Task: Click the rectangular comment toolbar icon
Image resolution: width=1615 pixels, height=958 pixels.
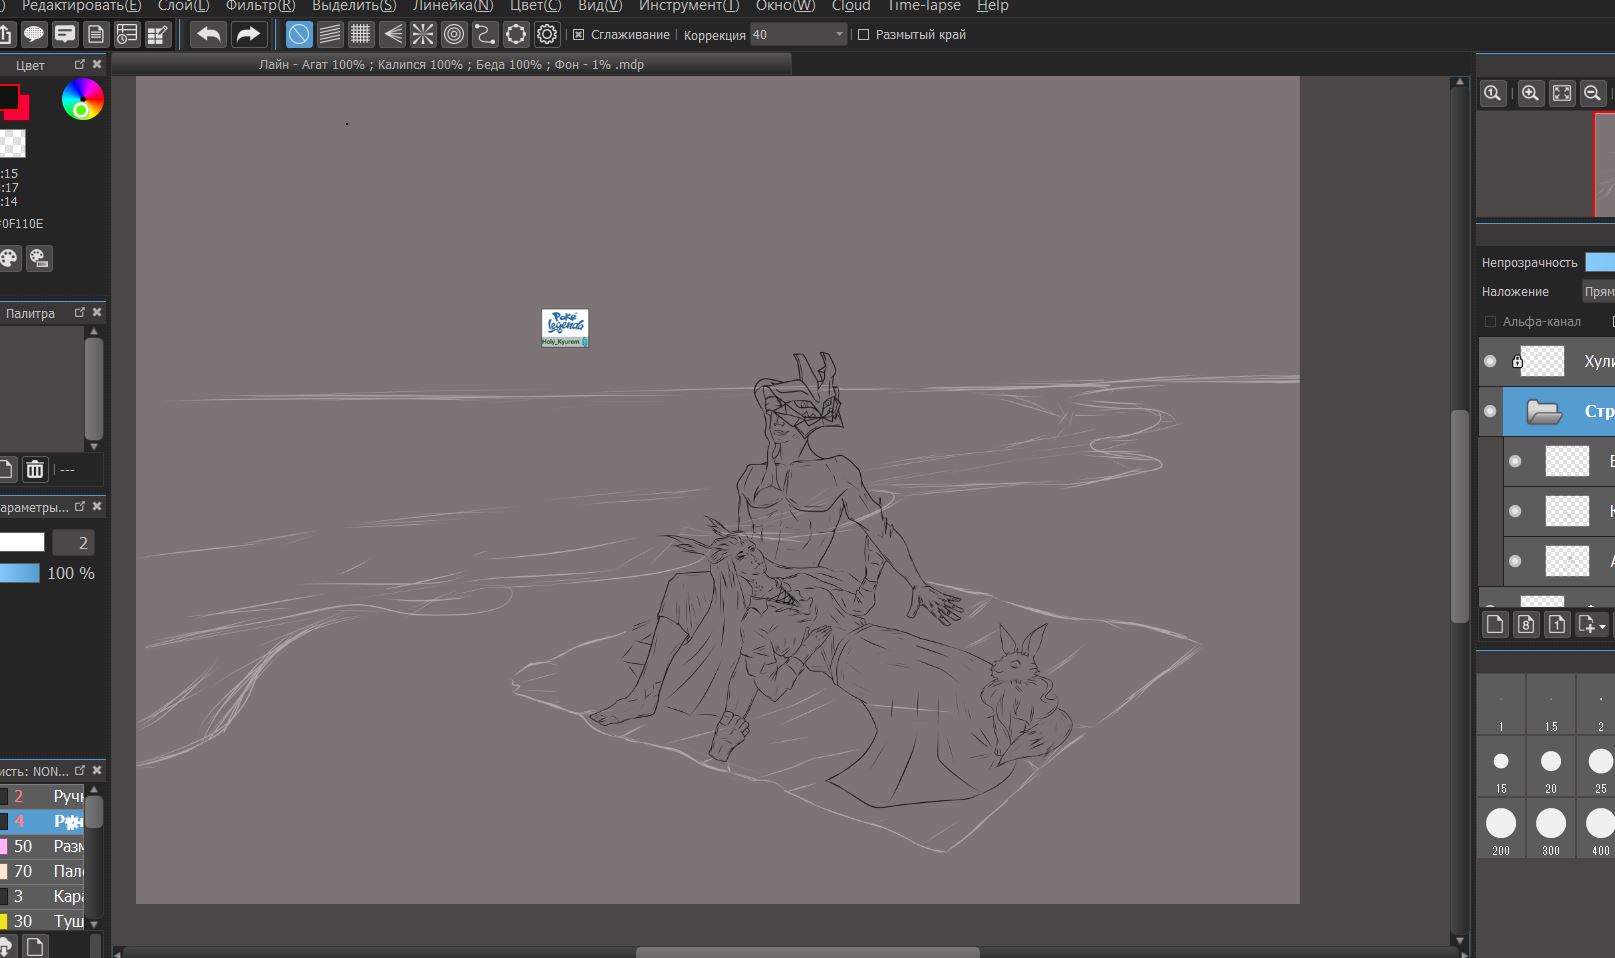Action: click(x=65, y=35)
